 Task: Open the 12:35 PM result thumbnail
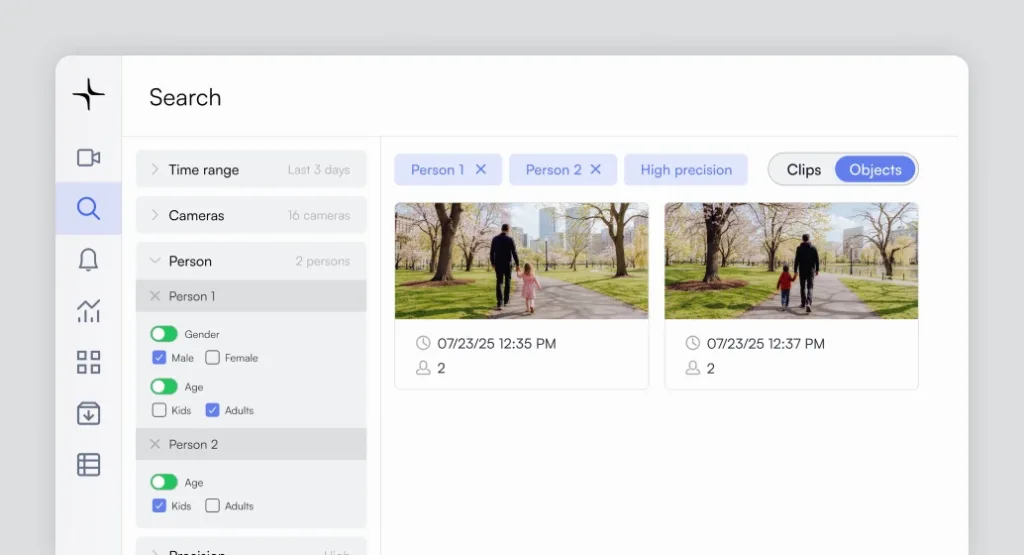coord(522,261)
